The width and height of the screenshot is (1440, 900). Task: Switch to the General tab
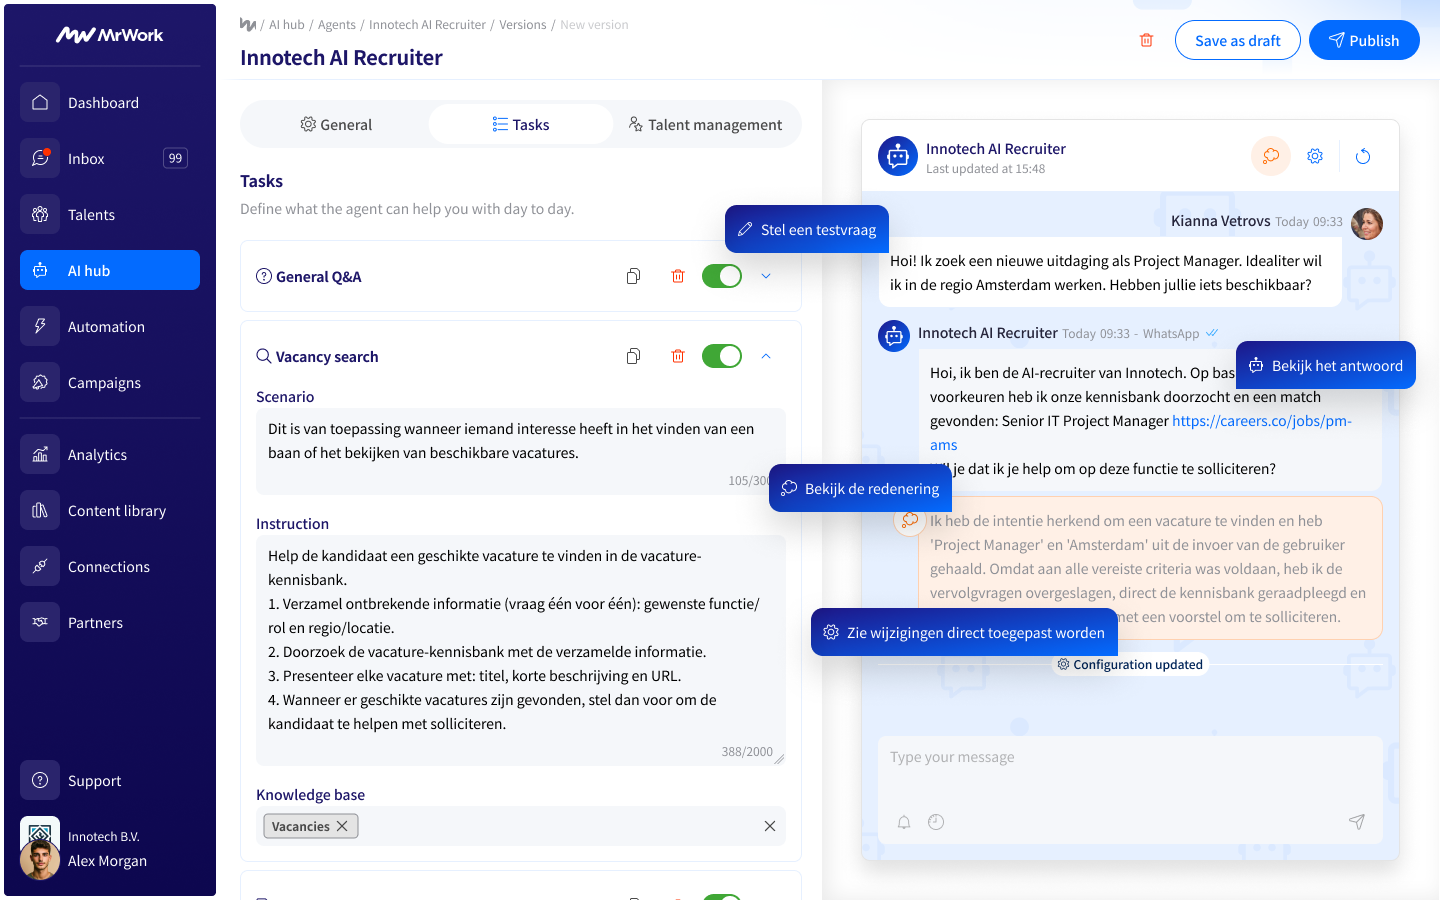(336, 125)
